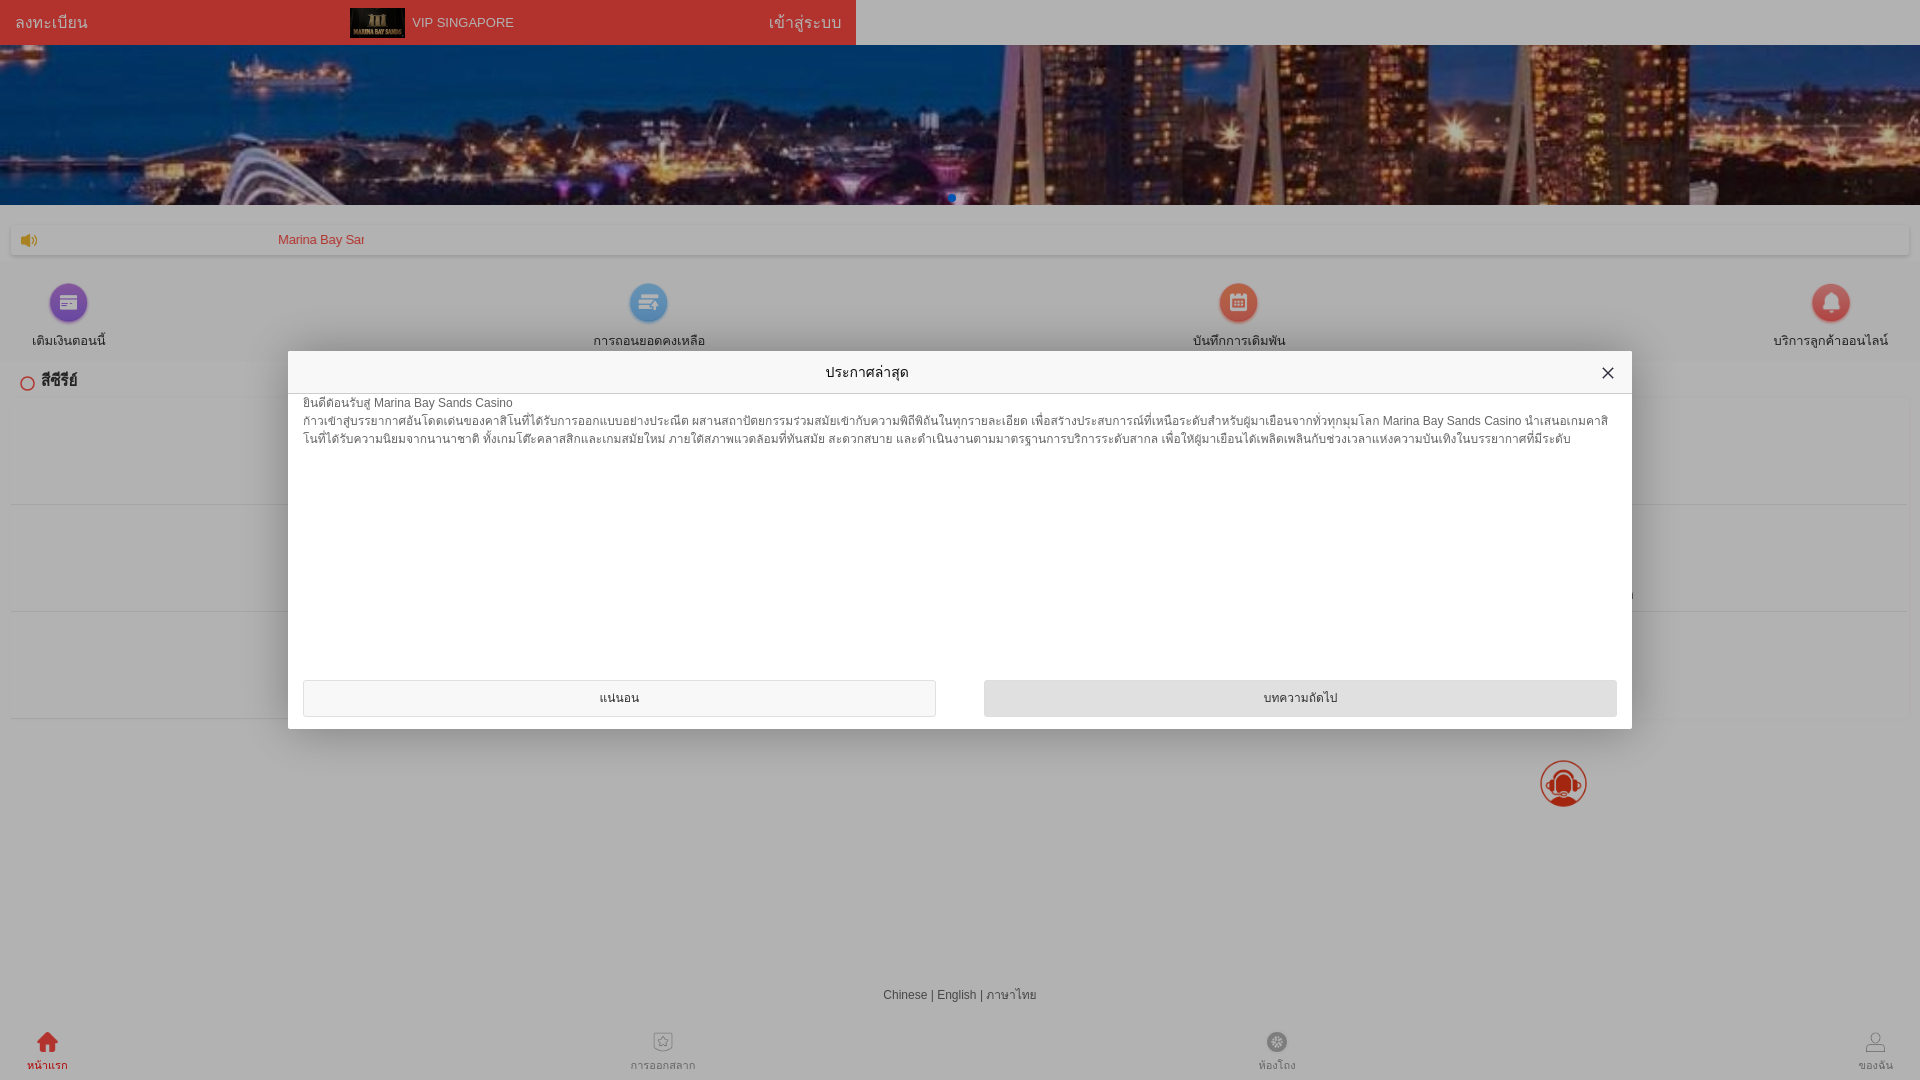Click the บทความถัดไป next article button

(1300, 698)
